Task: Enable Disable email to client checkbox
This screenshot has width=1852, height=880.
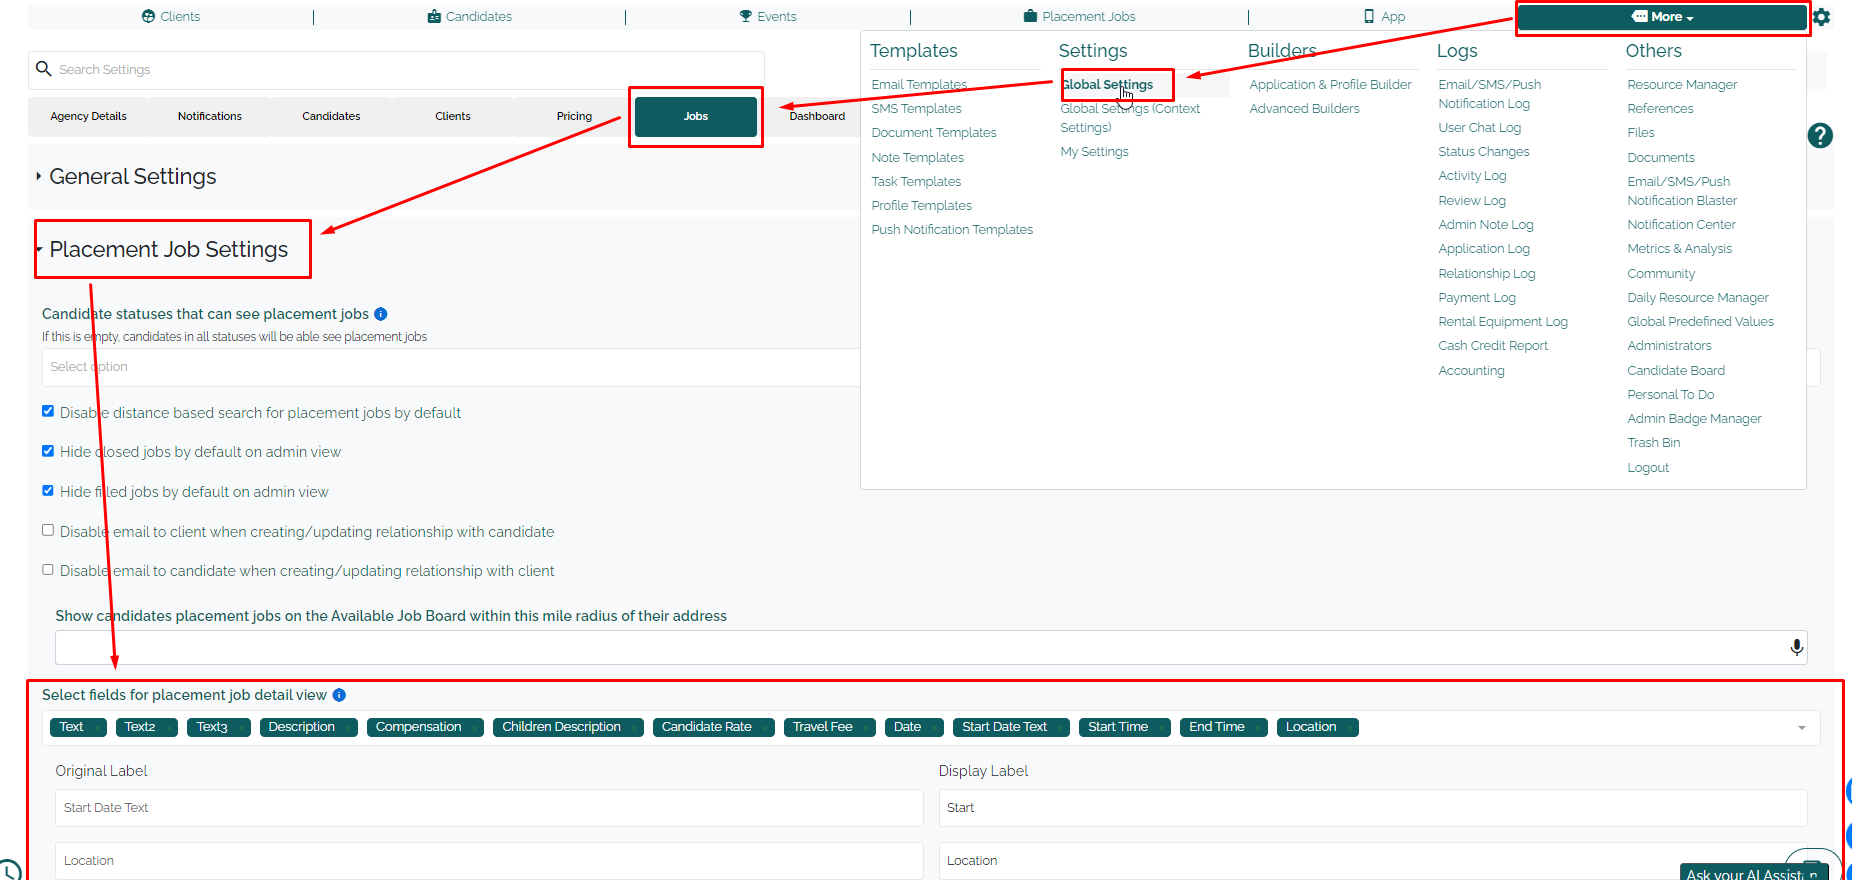Action: [48, 530]
